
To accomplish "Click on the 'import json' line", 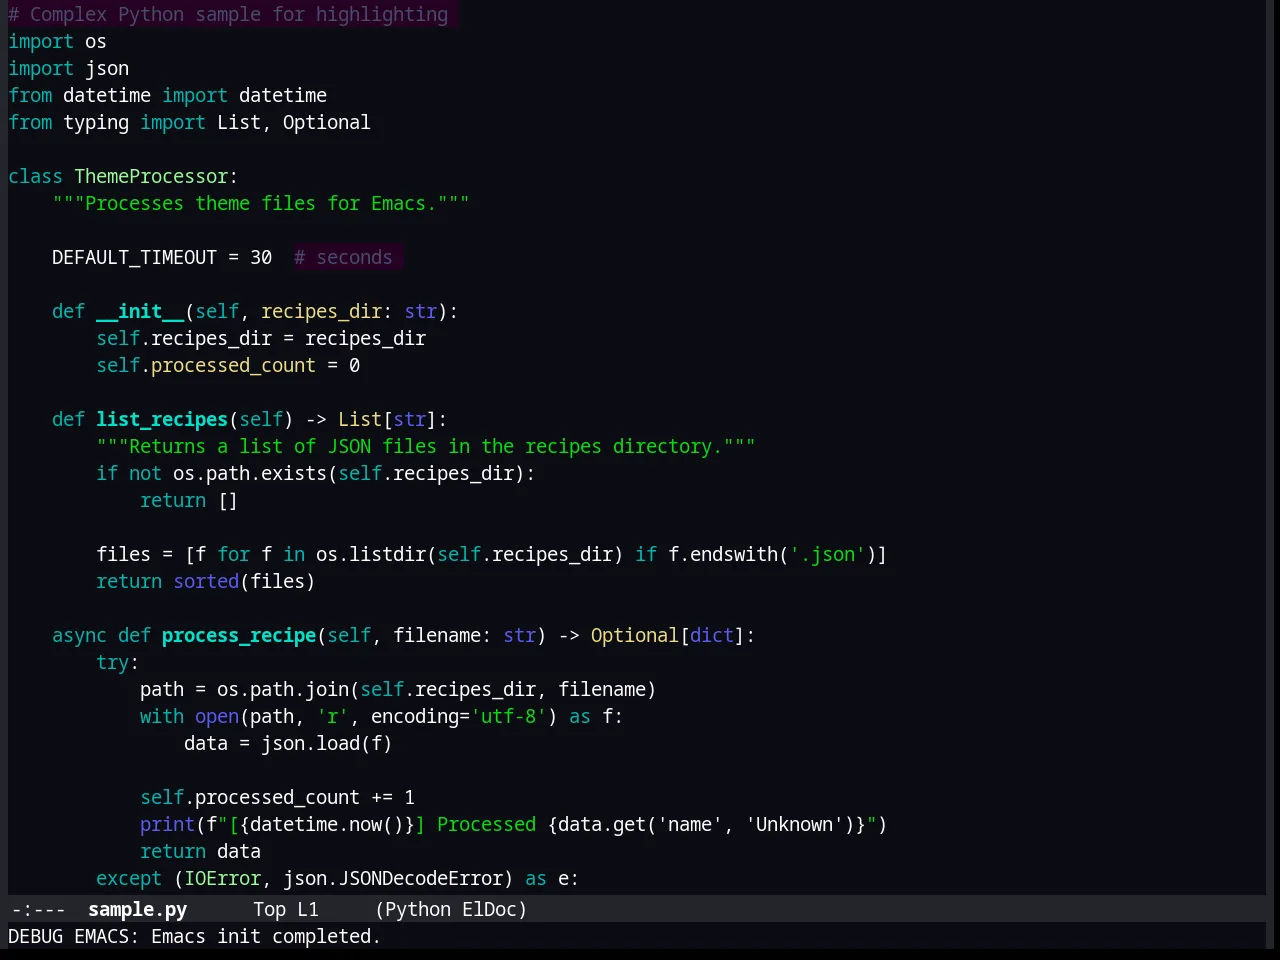I will coord(68,68).
